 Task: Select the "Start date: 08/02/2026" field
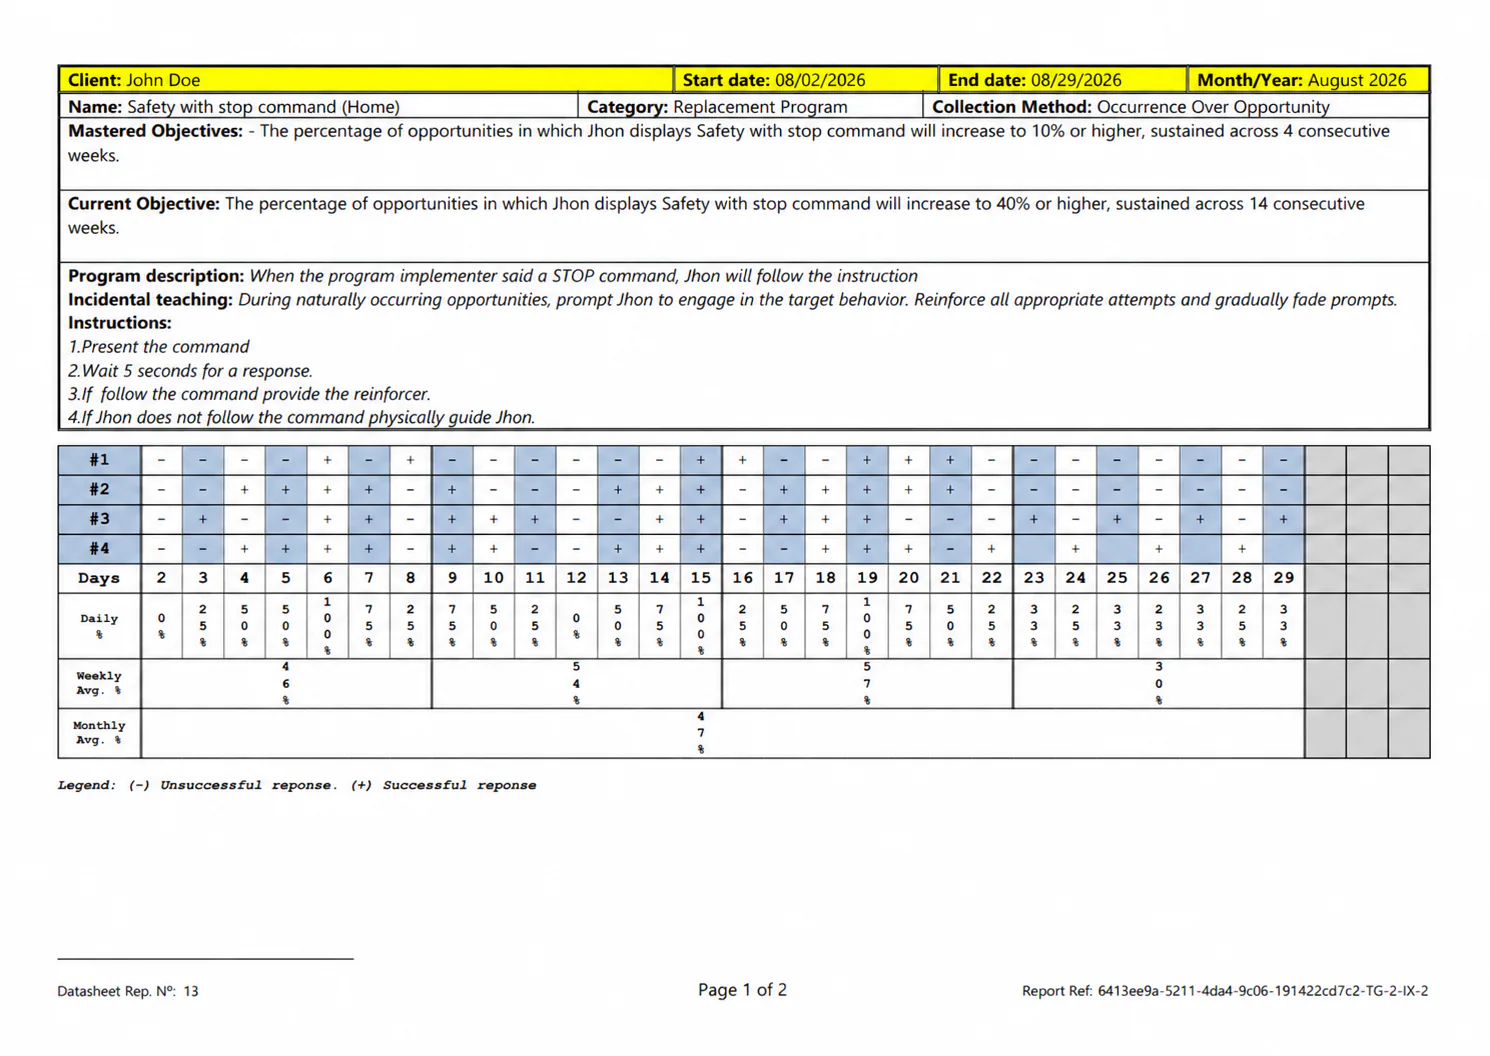click(x=806, y=80)
